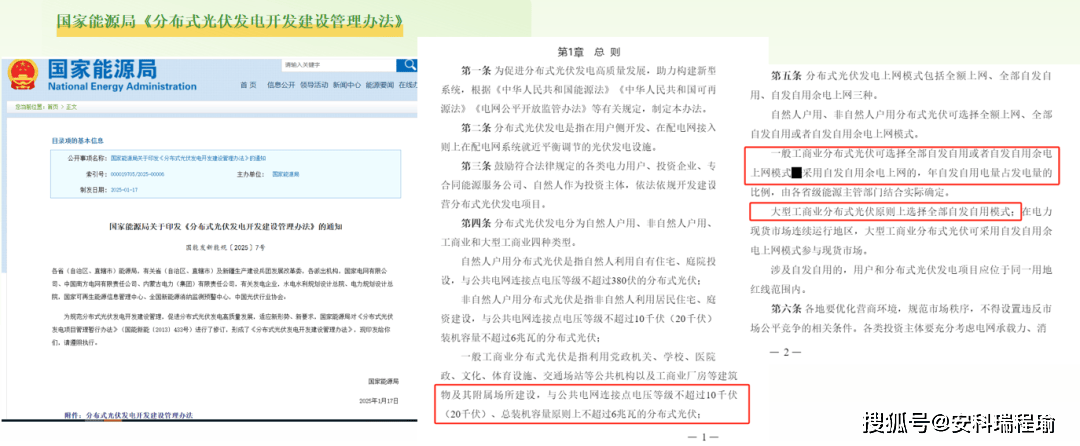
Task: Click the 首页 breadcrumb link
Action: coord(52,107)
